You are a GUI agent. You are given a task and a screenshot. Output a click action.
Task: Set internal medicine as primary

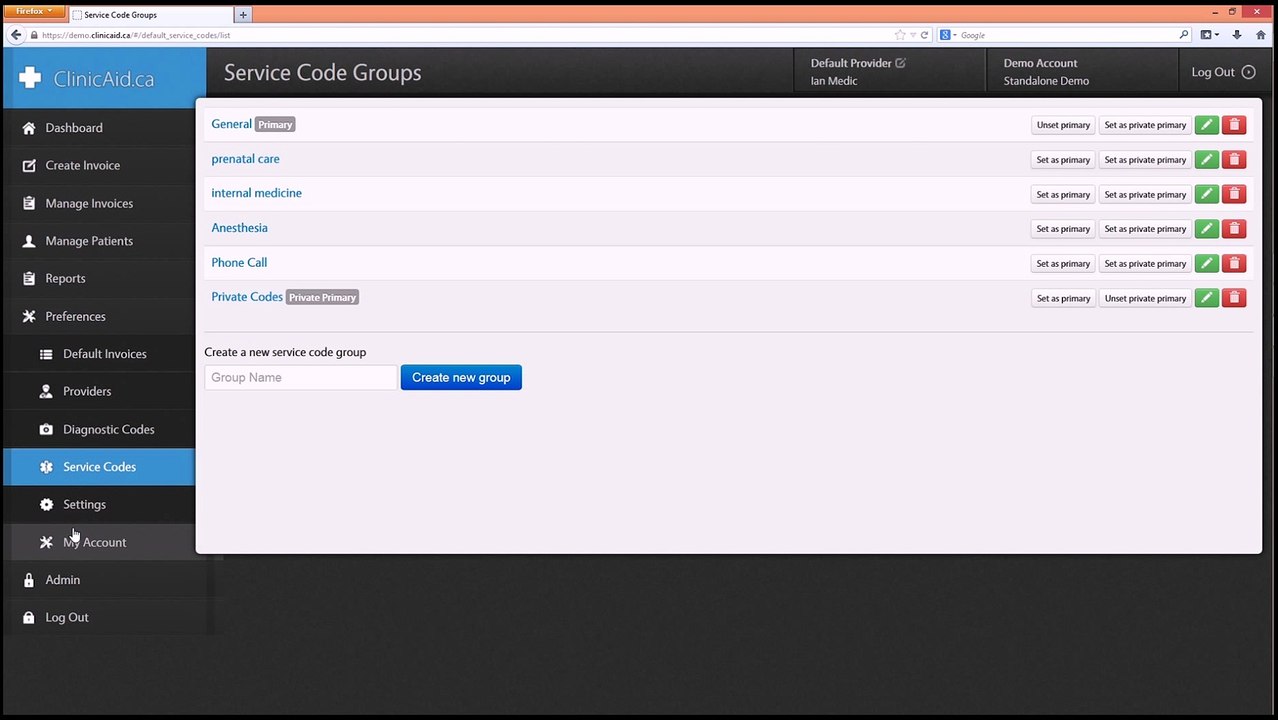1063,194
